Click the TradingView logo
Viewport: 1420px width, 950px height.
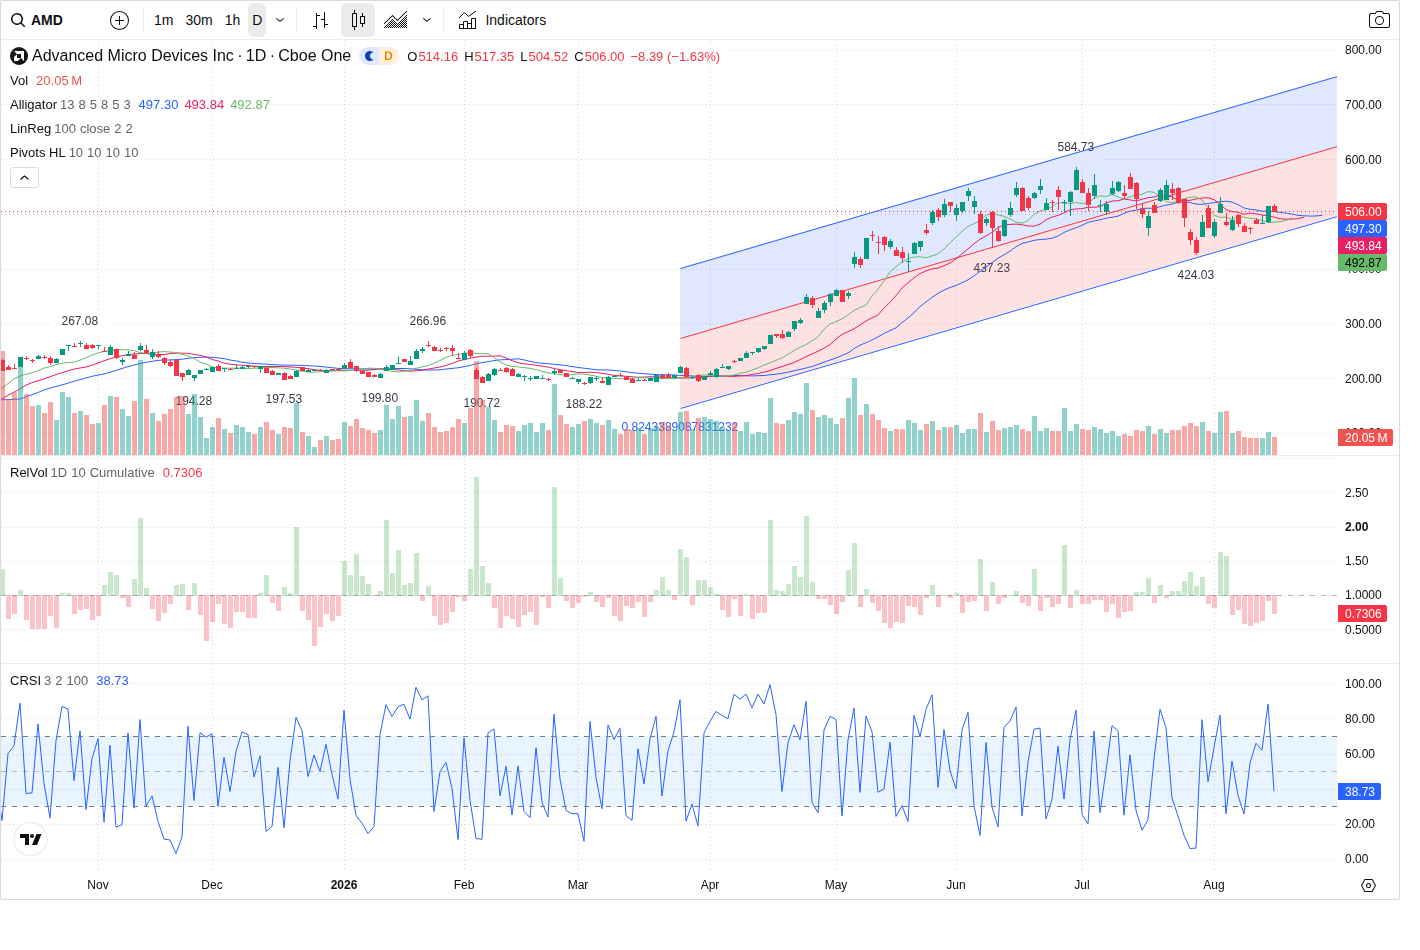[31, 839]
